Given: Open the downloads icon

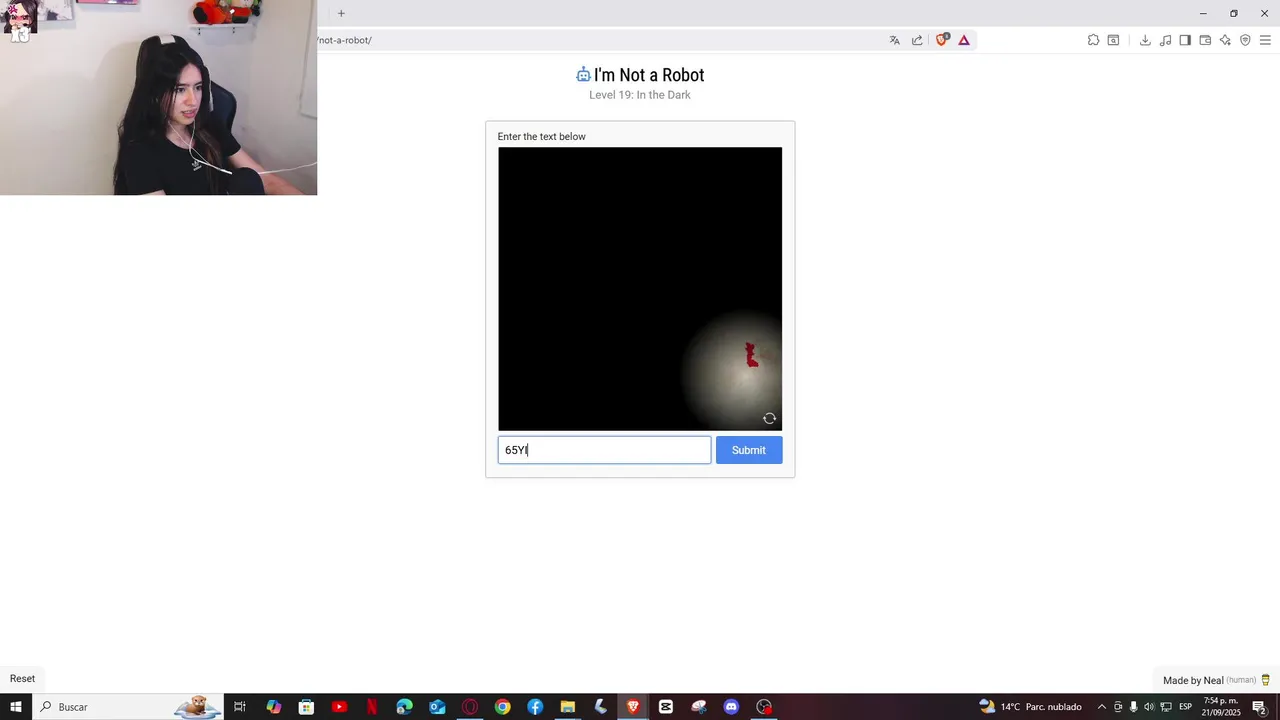Looking at the screenshot, I should pyautogui.click(x=1145, y=40).
